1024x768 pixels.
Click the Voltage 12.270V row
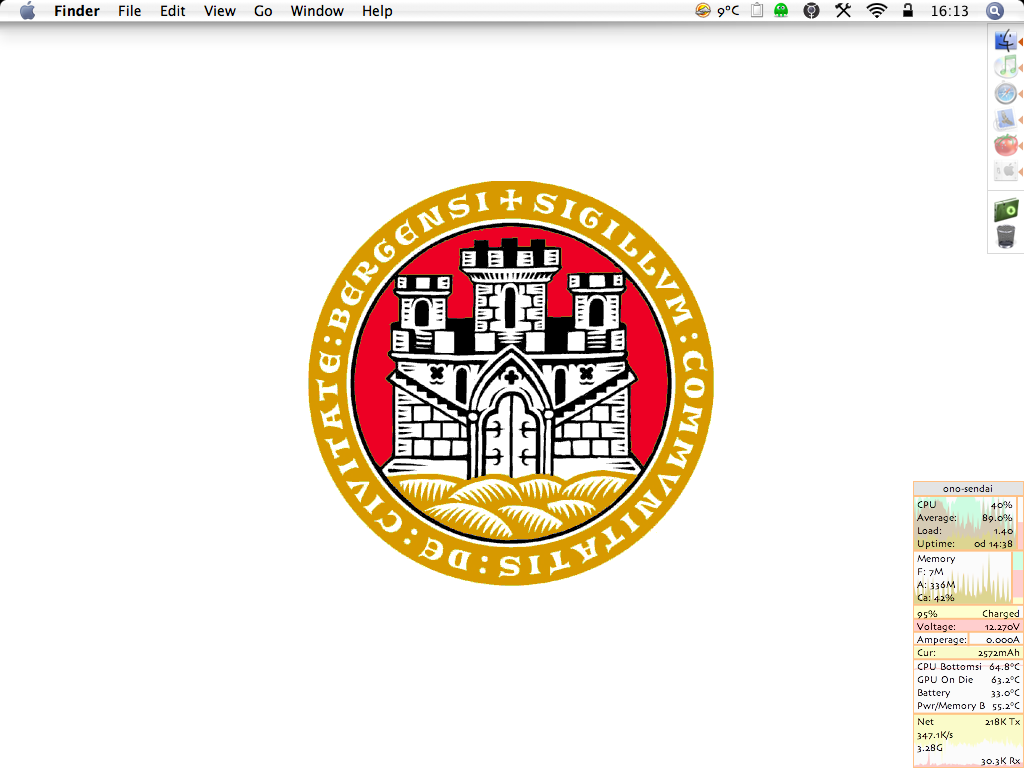tap(968, 627)
